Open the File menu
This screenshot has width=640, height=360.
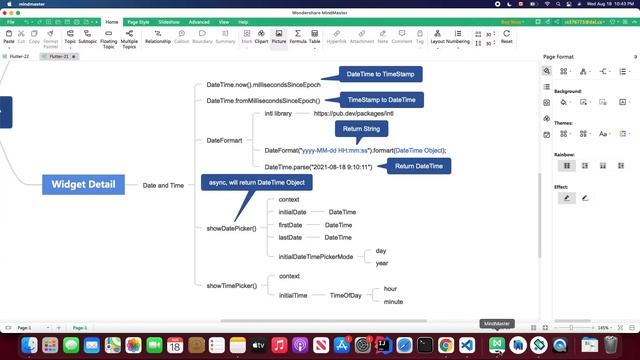point(11,22)
